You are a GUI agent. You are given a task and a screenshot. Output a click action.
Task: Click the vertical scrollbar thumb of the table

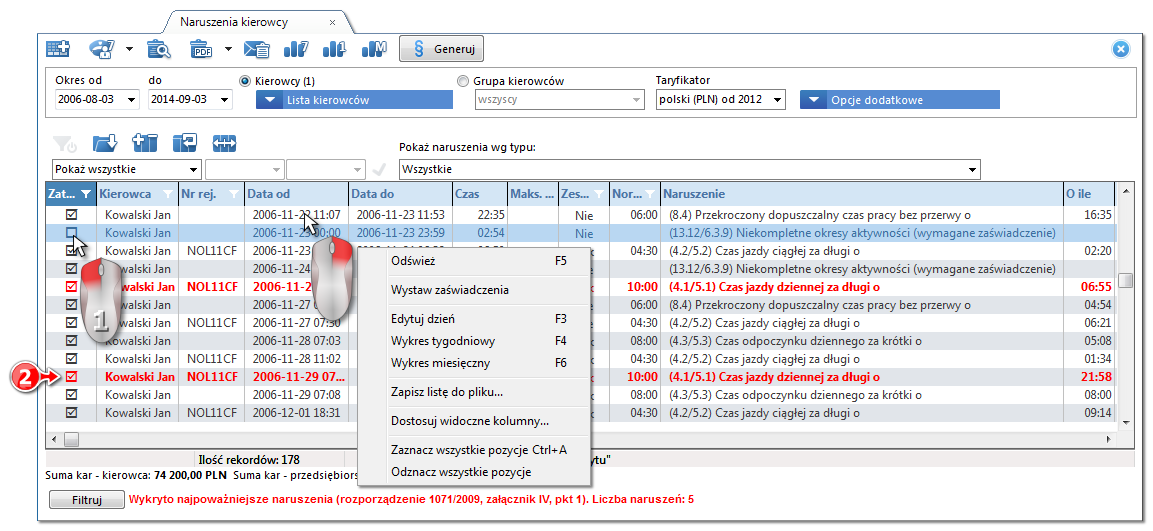[x=1125, y=280]
